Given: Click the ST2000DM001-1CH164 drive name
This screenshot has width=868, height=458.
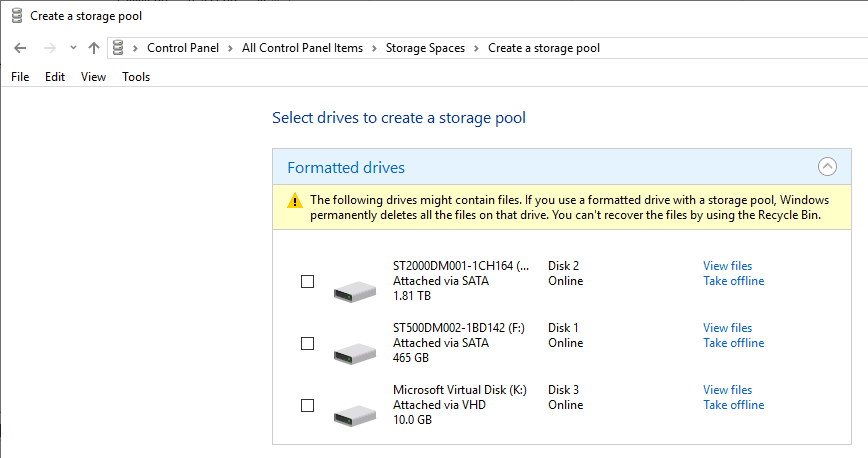Looking at the screenshot, I should point(461,266).
